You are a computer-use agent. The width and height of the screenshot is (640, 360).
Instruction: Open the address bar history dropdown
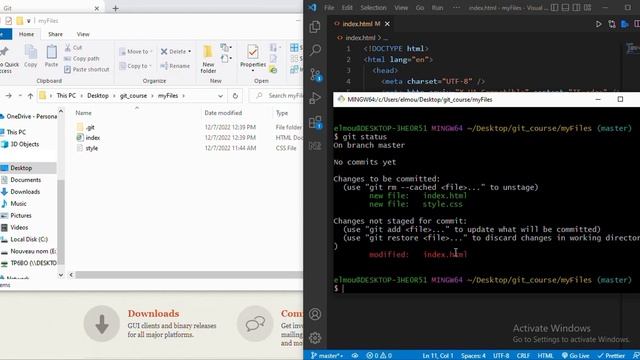click(220, 96)
